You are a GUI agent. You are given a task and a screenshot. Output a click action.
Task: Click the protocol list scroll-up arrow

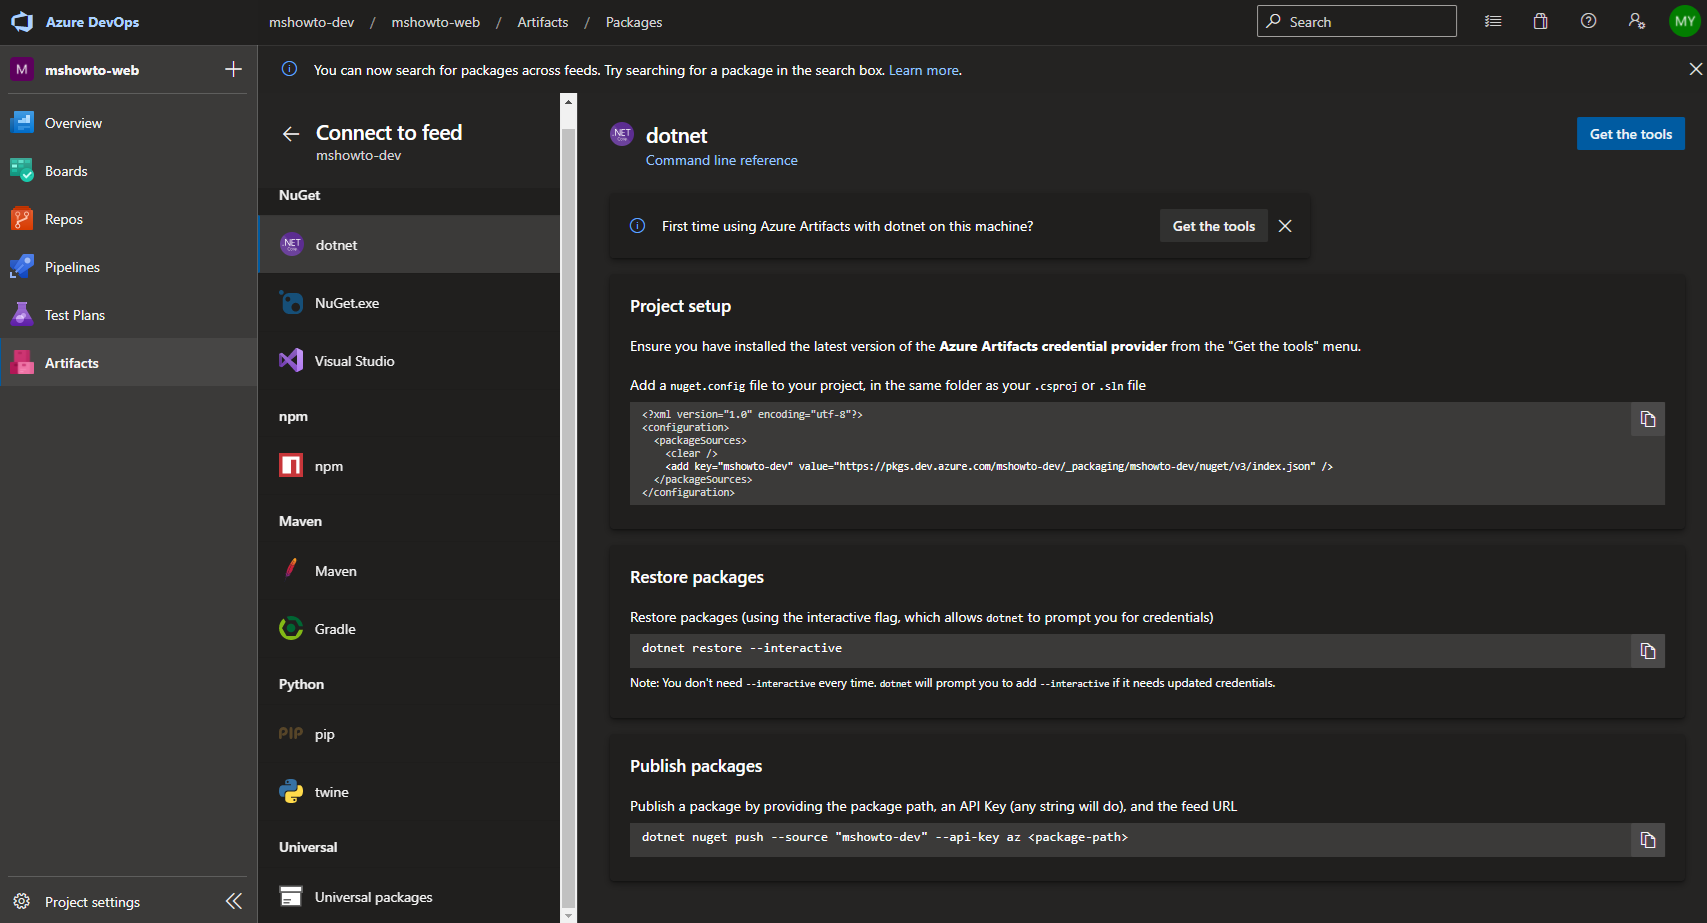point(569,101)
